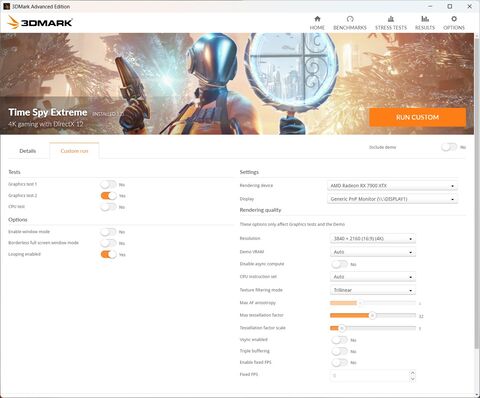Enable window mode toggle
480x398 pixels.
click(108, 232)
